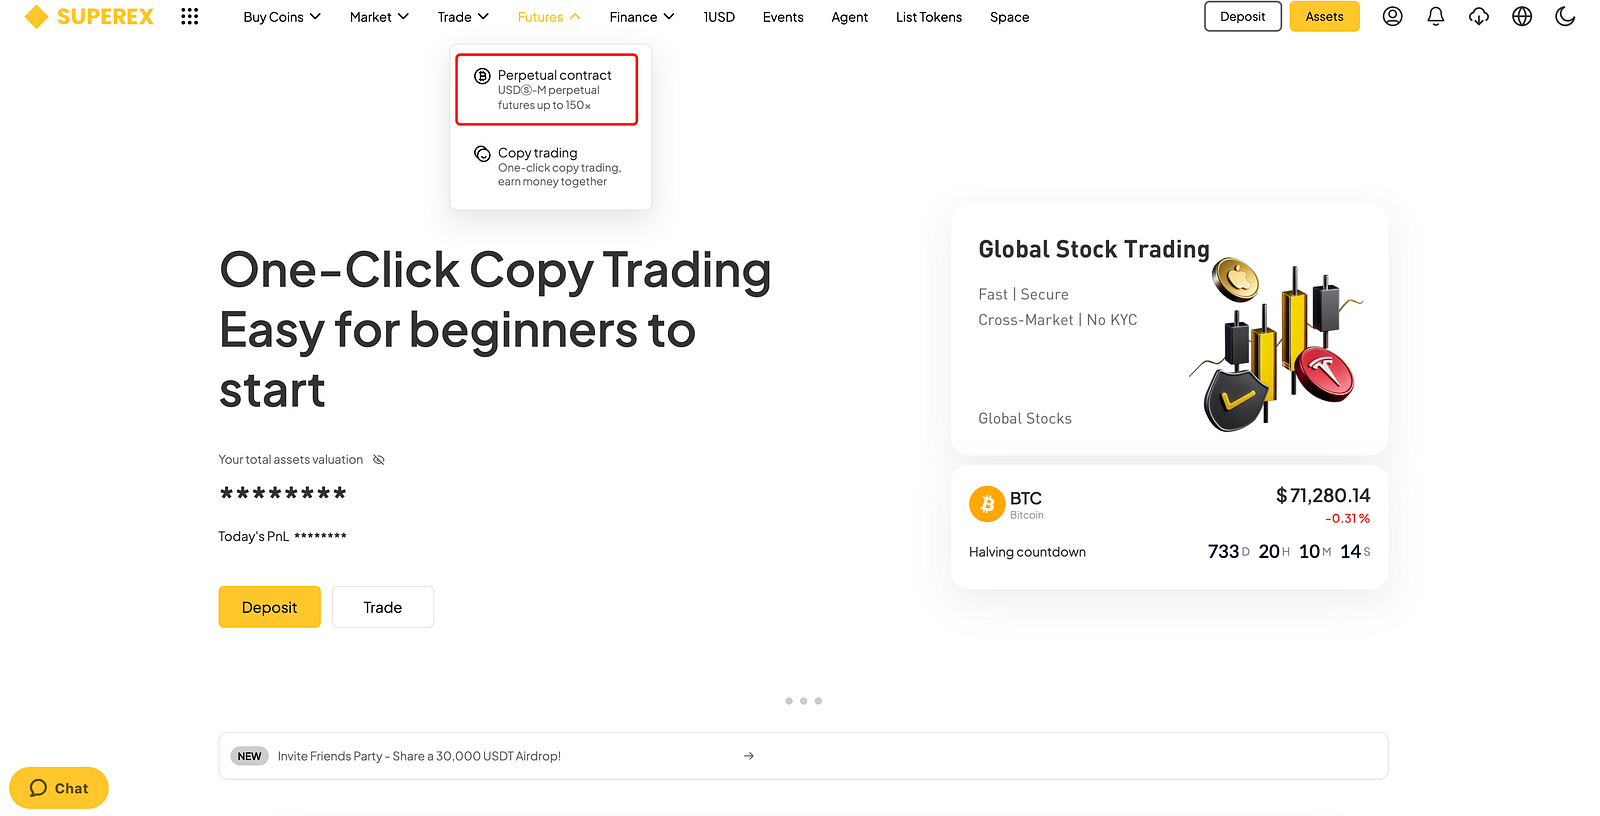The width and height of the screenshot is (1600, 816).
Task: Click the yellow Deposit button below PnL
Action: pyautogui.click(x=270, y=607)
